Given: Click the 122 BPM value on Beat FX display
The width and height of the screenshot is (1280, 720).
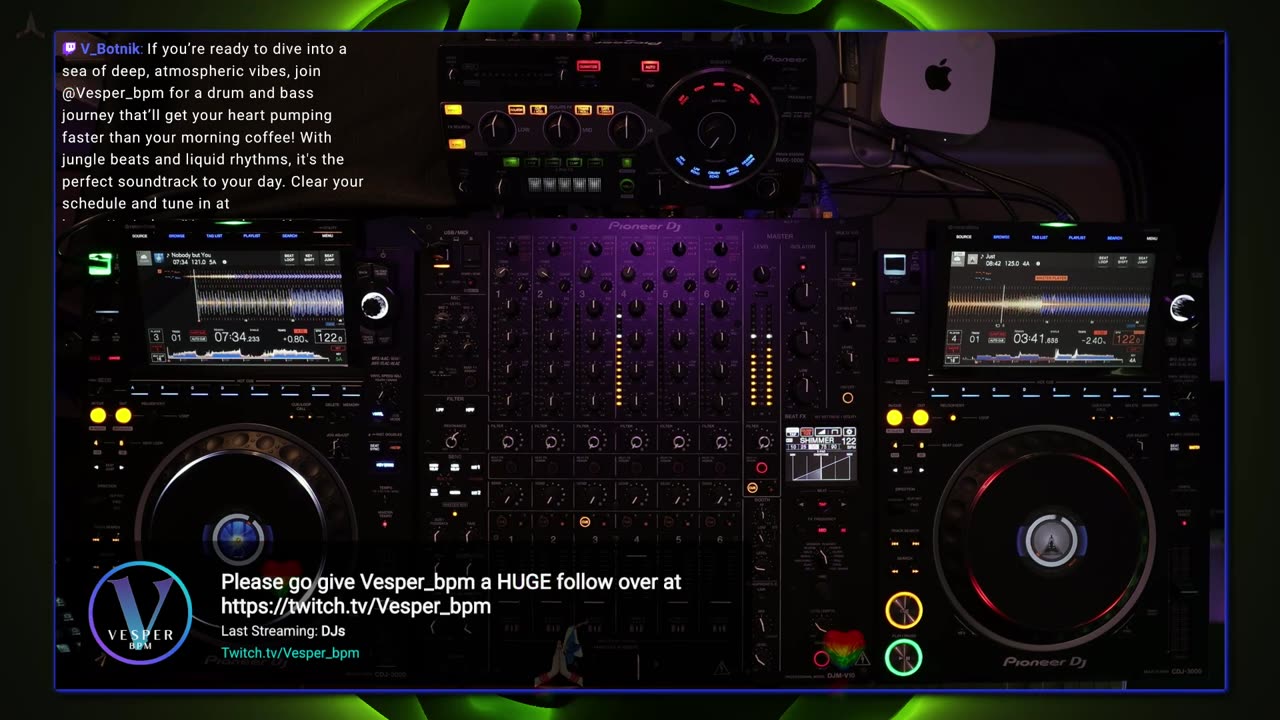Looking at the screenshot, I should coord(847,440).
